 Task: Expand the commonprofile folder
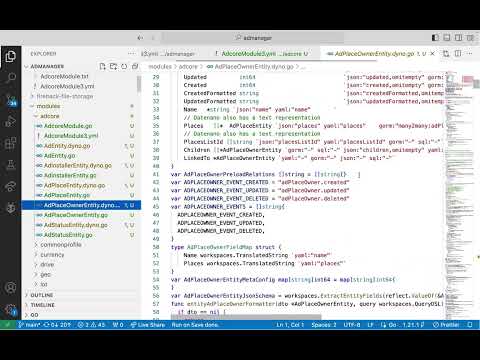(x=61, y=244)
